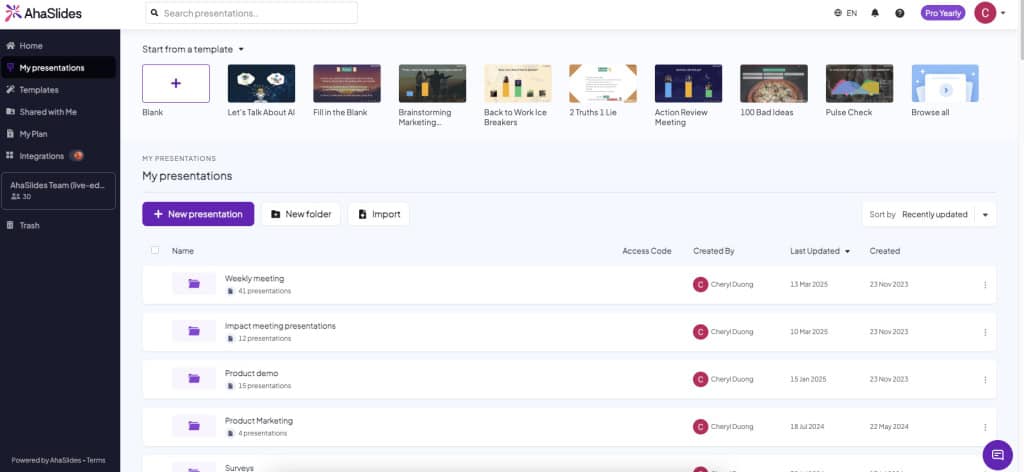Open the 100 Bad Ideas template
The image size is (1024, 472).
[x=774, y=84]
